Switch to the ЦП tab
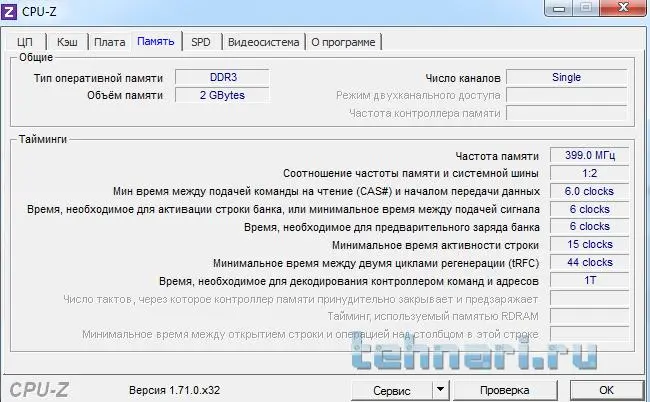 click(x=25, y=42)
